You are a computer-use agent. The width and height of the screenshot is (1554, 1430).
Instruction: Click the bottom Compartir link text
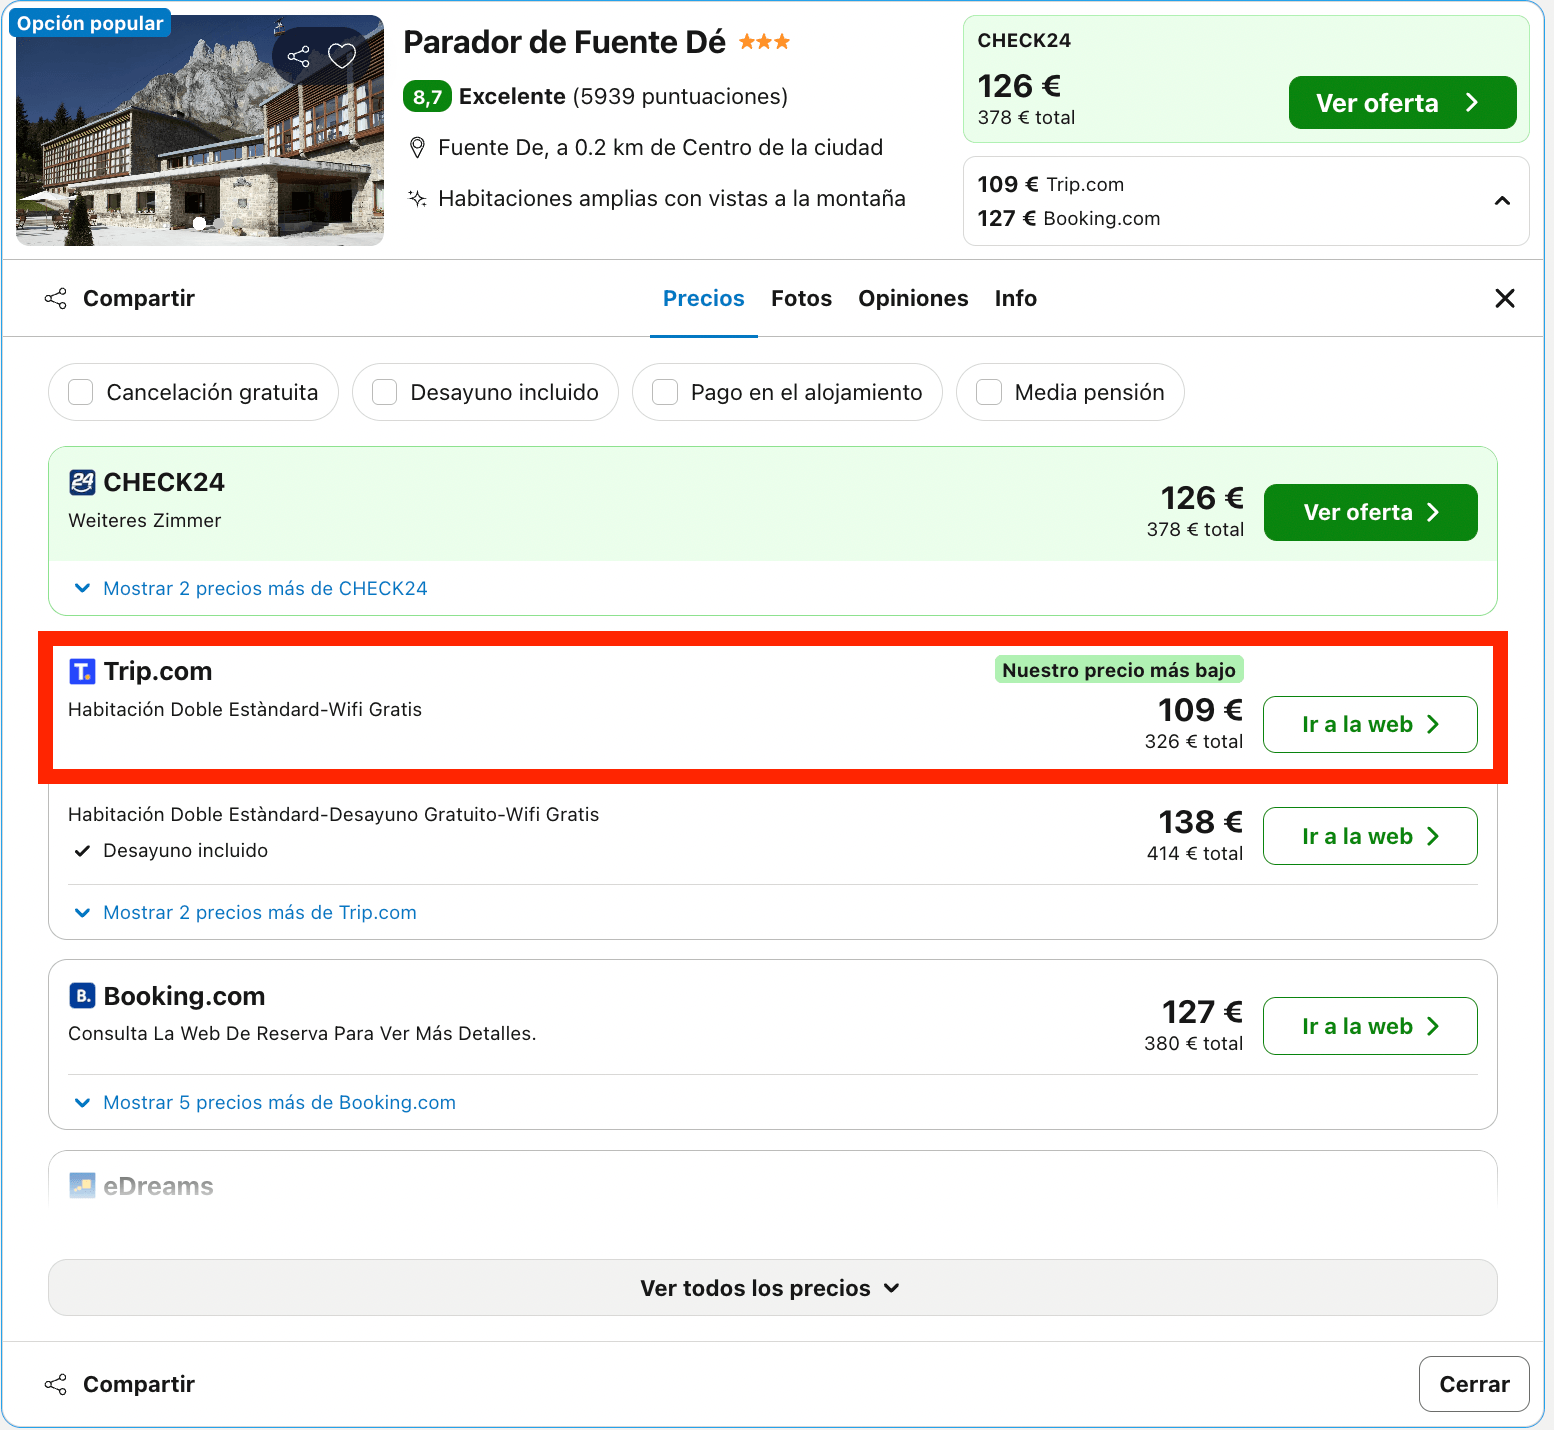click(x=139, y=1384)
